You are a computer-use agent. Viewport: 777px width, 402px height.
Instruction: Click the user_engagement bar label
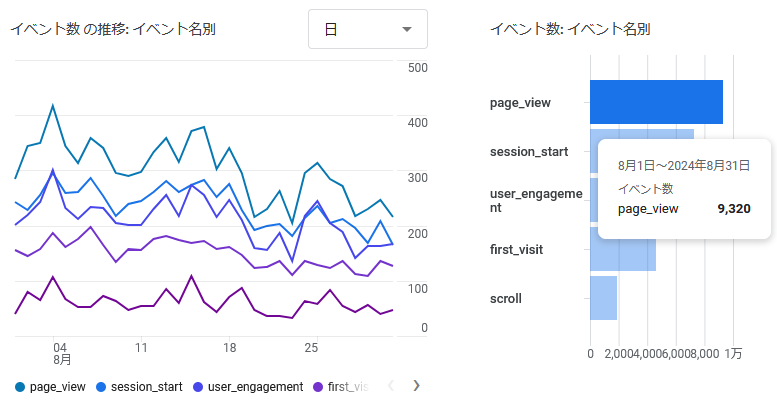click(536, 201)
